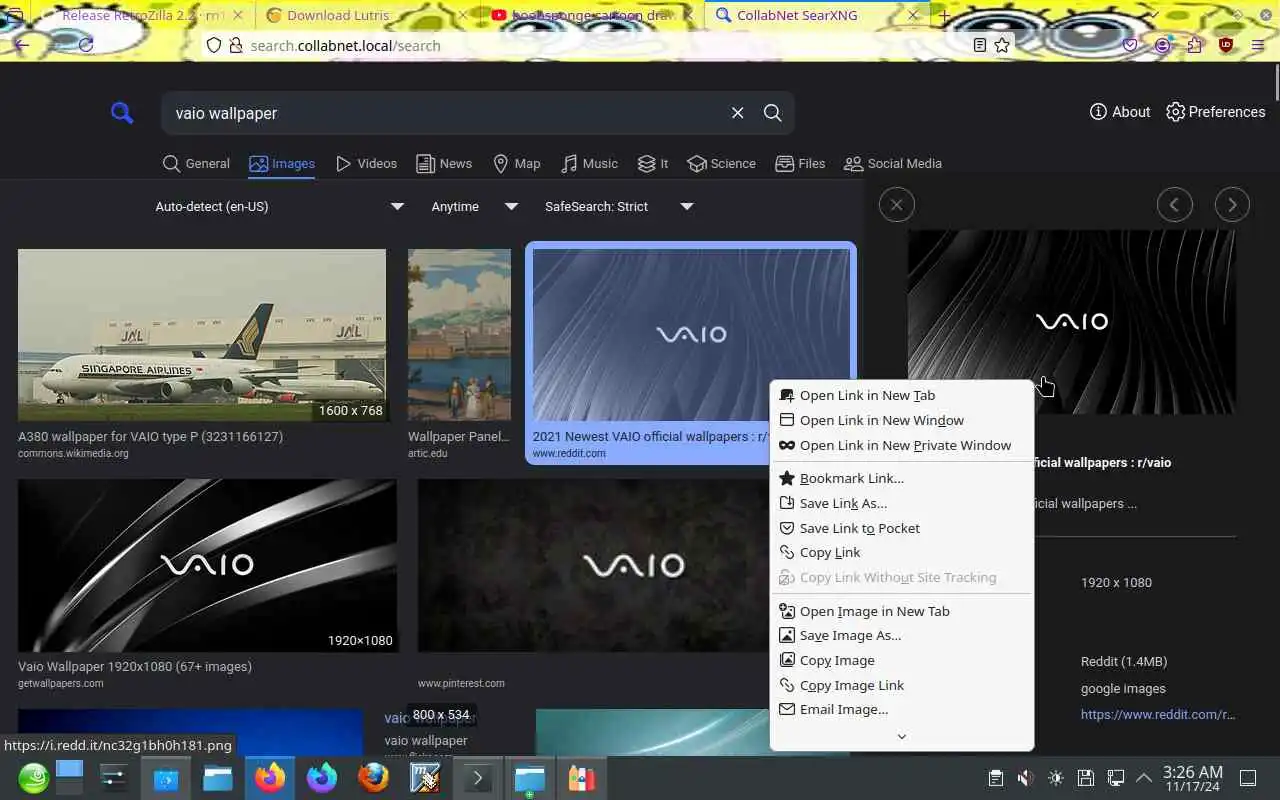Open the SafeSearch: Strict dropdown
The height and width of the screenshot is (800, 1280).
618,206
